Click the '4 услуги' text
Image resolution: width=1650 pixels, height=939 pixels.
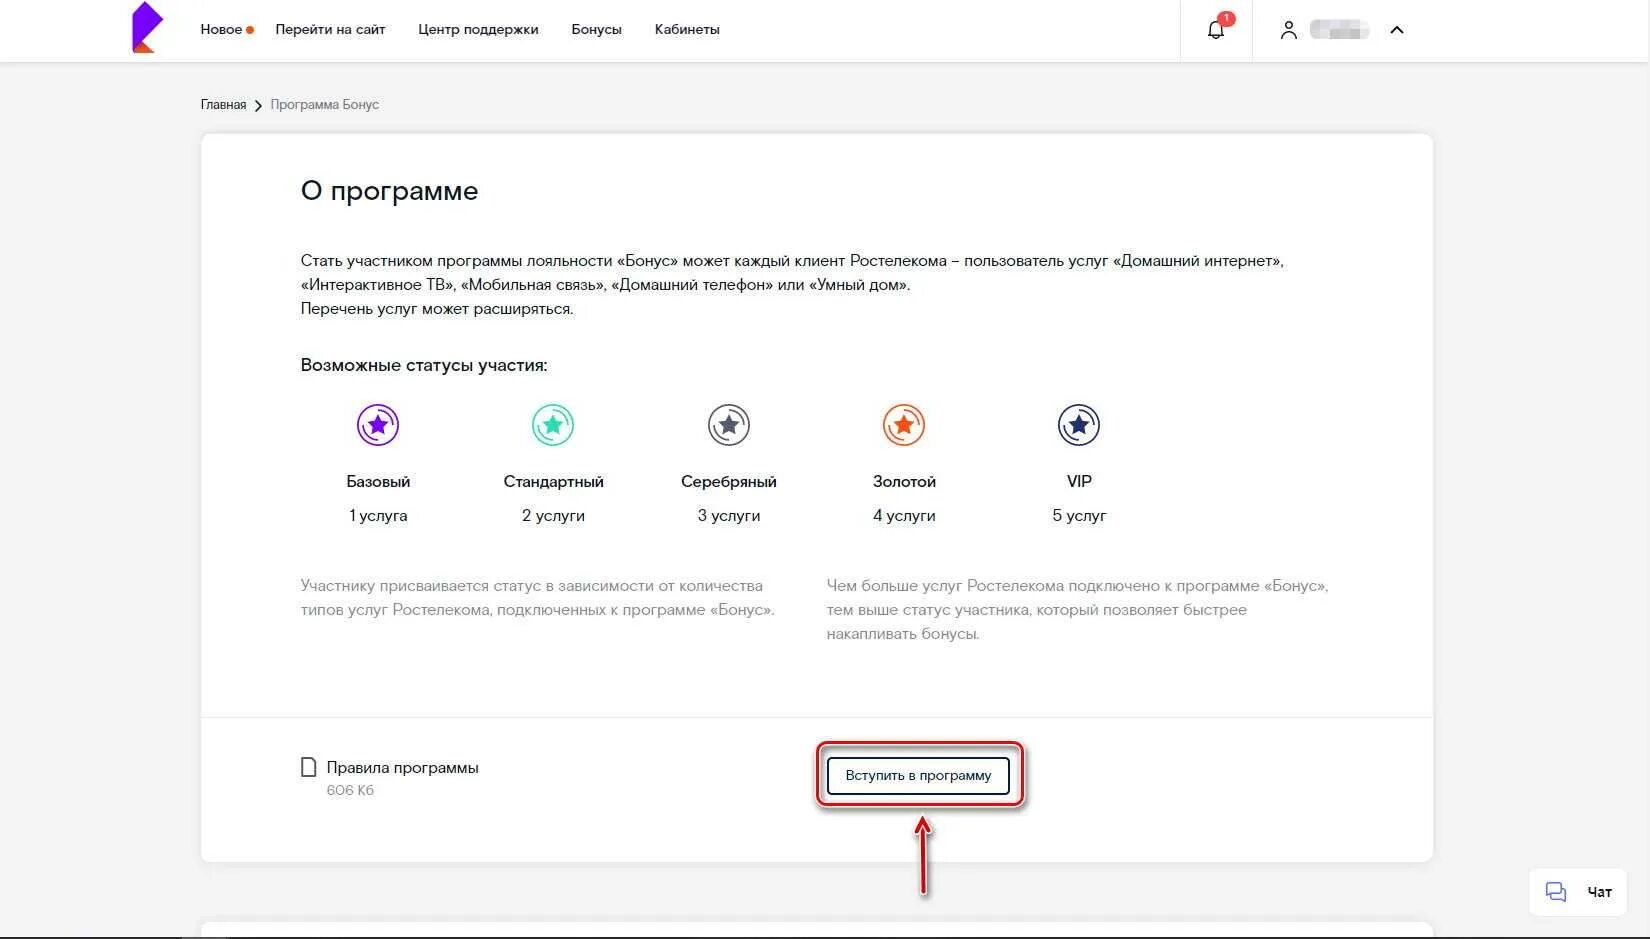904,515
